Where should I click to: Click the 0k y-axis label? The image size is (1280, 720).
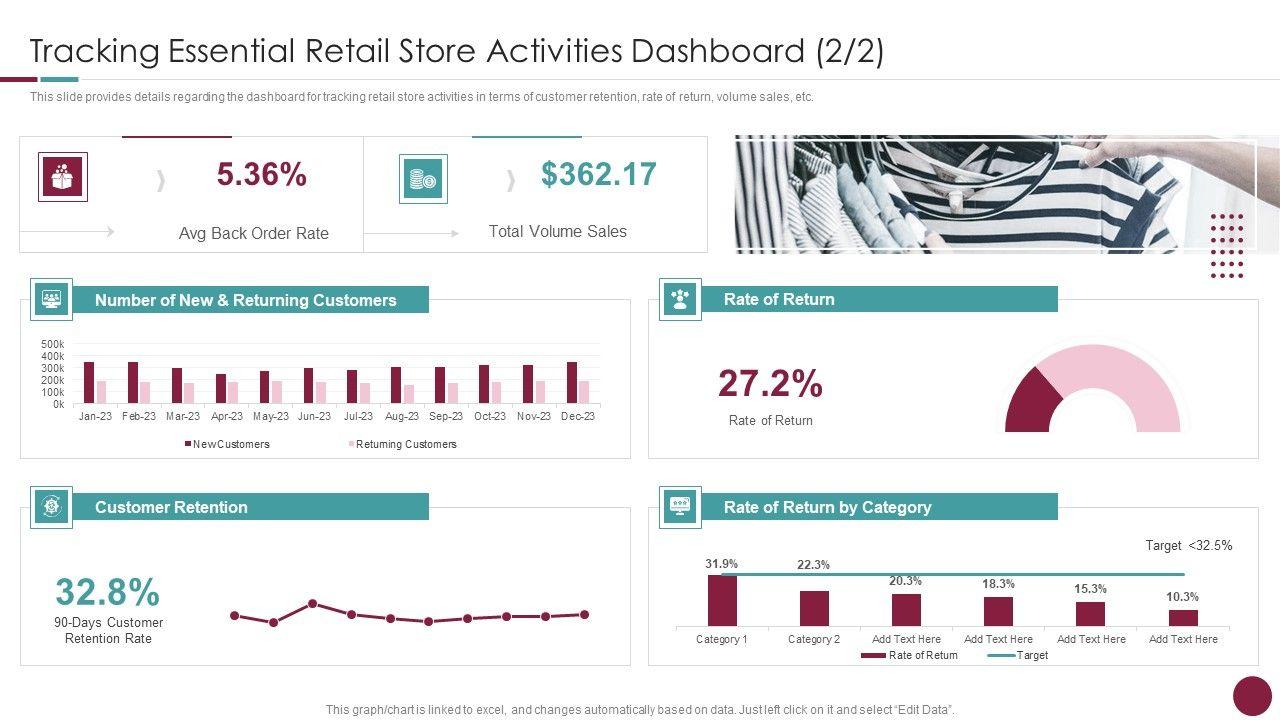59,405
